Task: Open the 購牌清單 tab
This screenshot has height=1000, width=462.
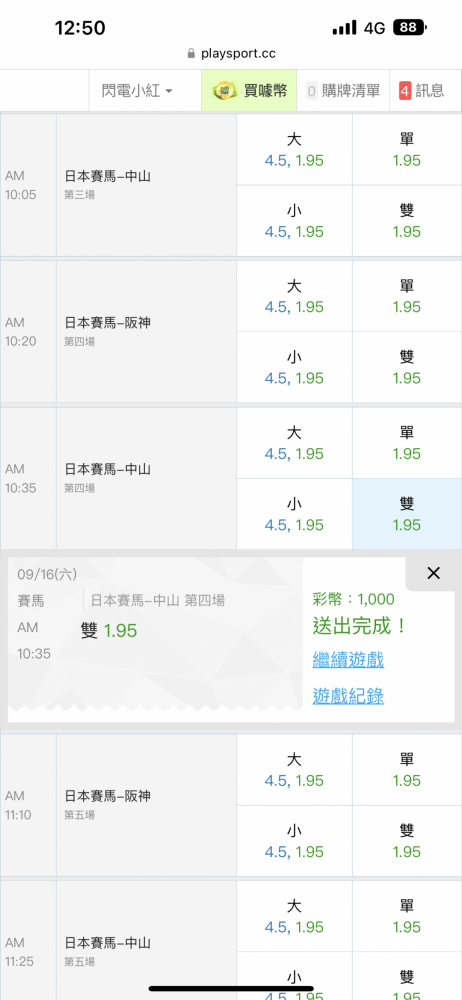Action: coord(343,91)
